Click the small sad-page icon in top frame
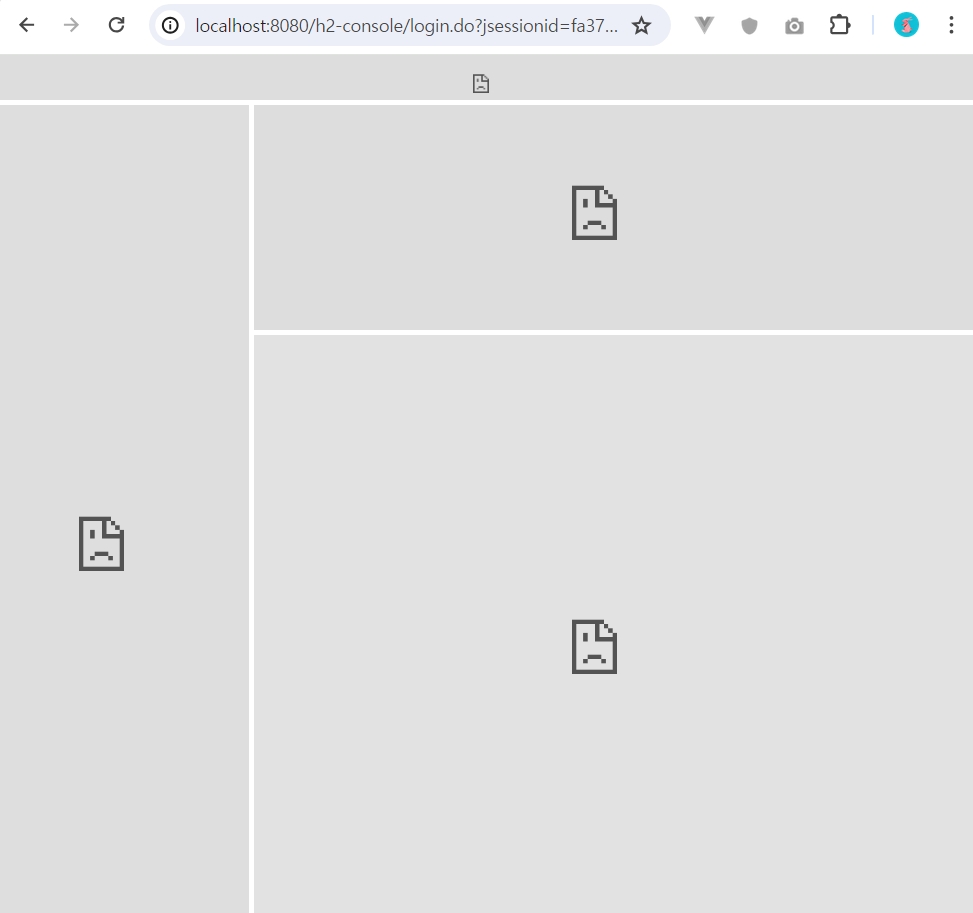Viewport: 973px width, 913px height. point(481,83)
